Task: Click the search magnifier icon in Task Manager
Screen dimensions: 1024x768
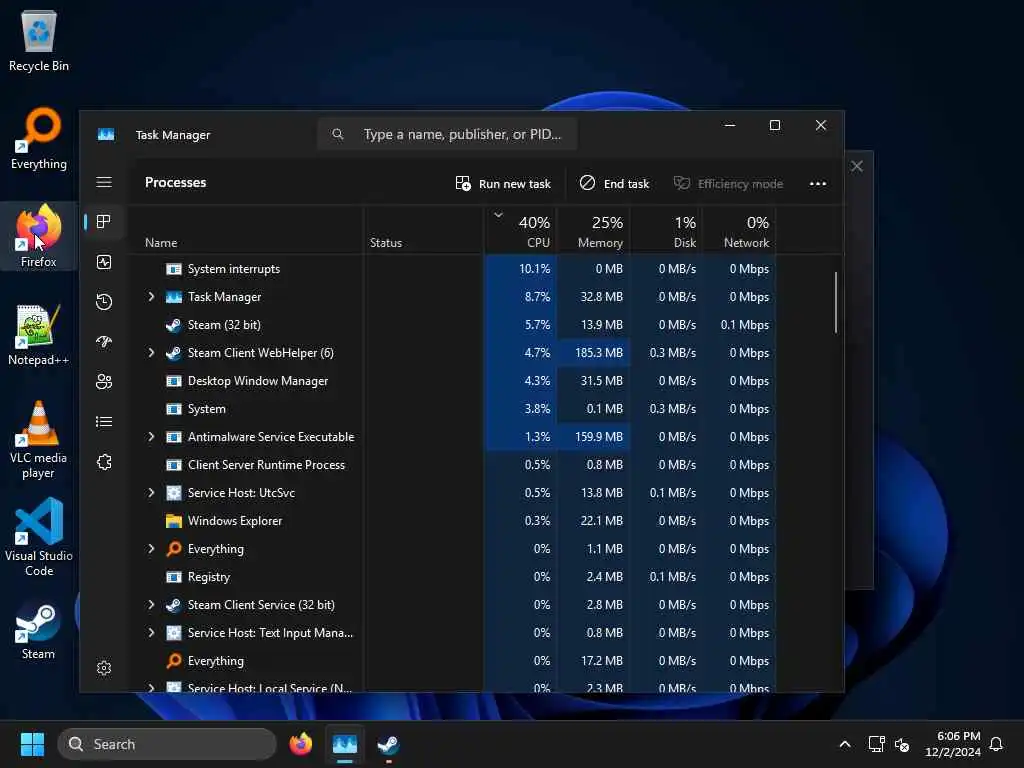Action: 338,134
